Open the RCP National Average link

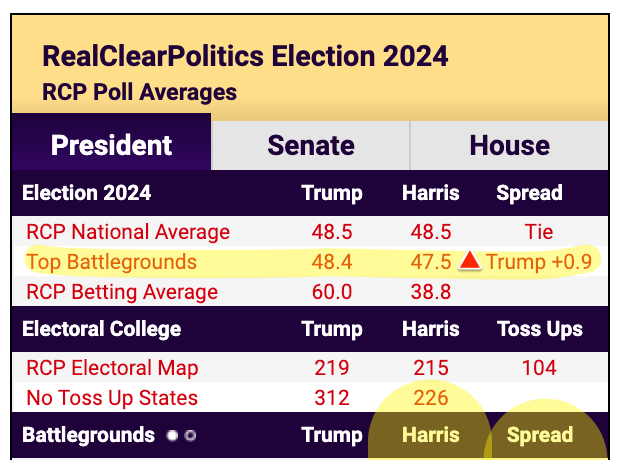tap(128, 232)
